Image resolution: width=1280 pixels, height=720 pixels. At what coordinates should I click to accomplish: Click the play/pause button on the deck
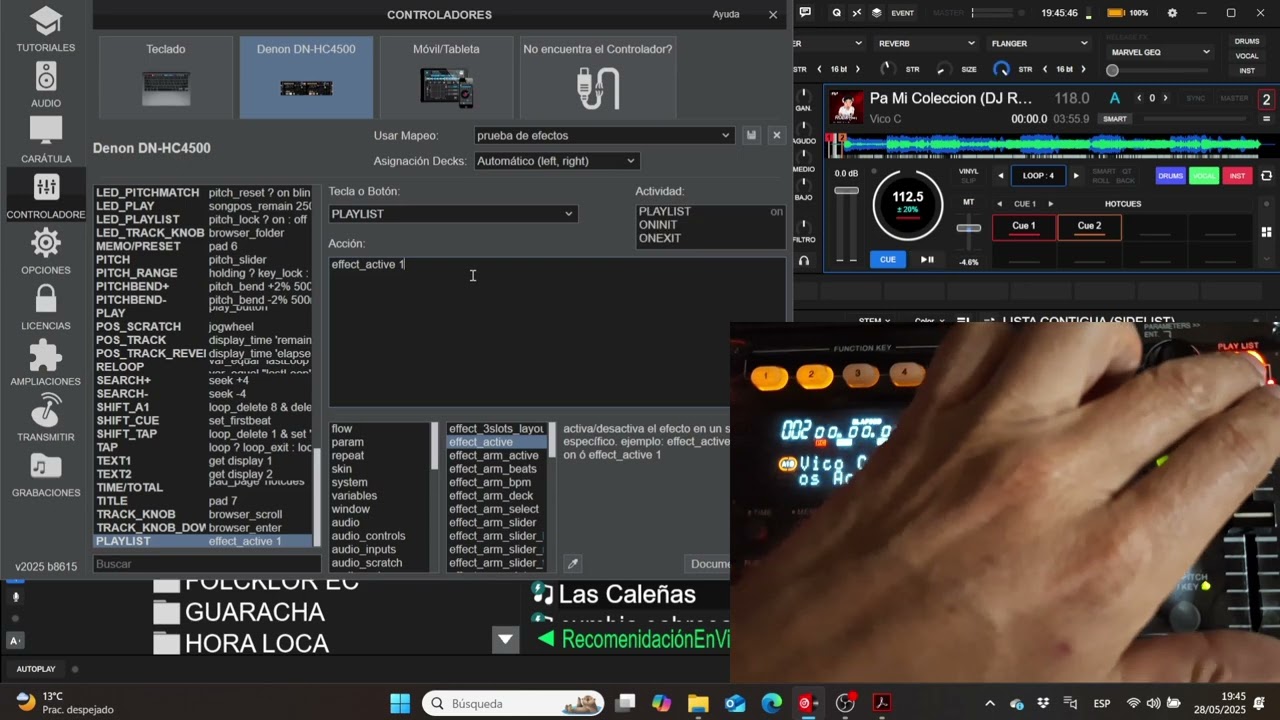click(x=927, y=260)
